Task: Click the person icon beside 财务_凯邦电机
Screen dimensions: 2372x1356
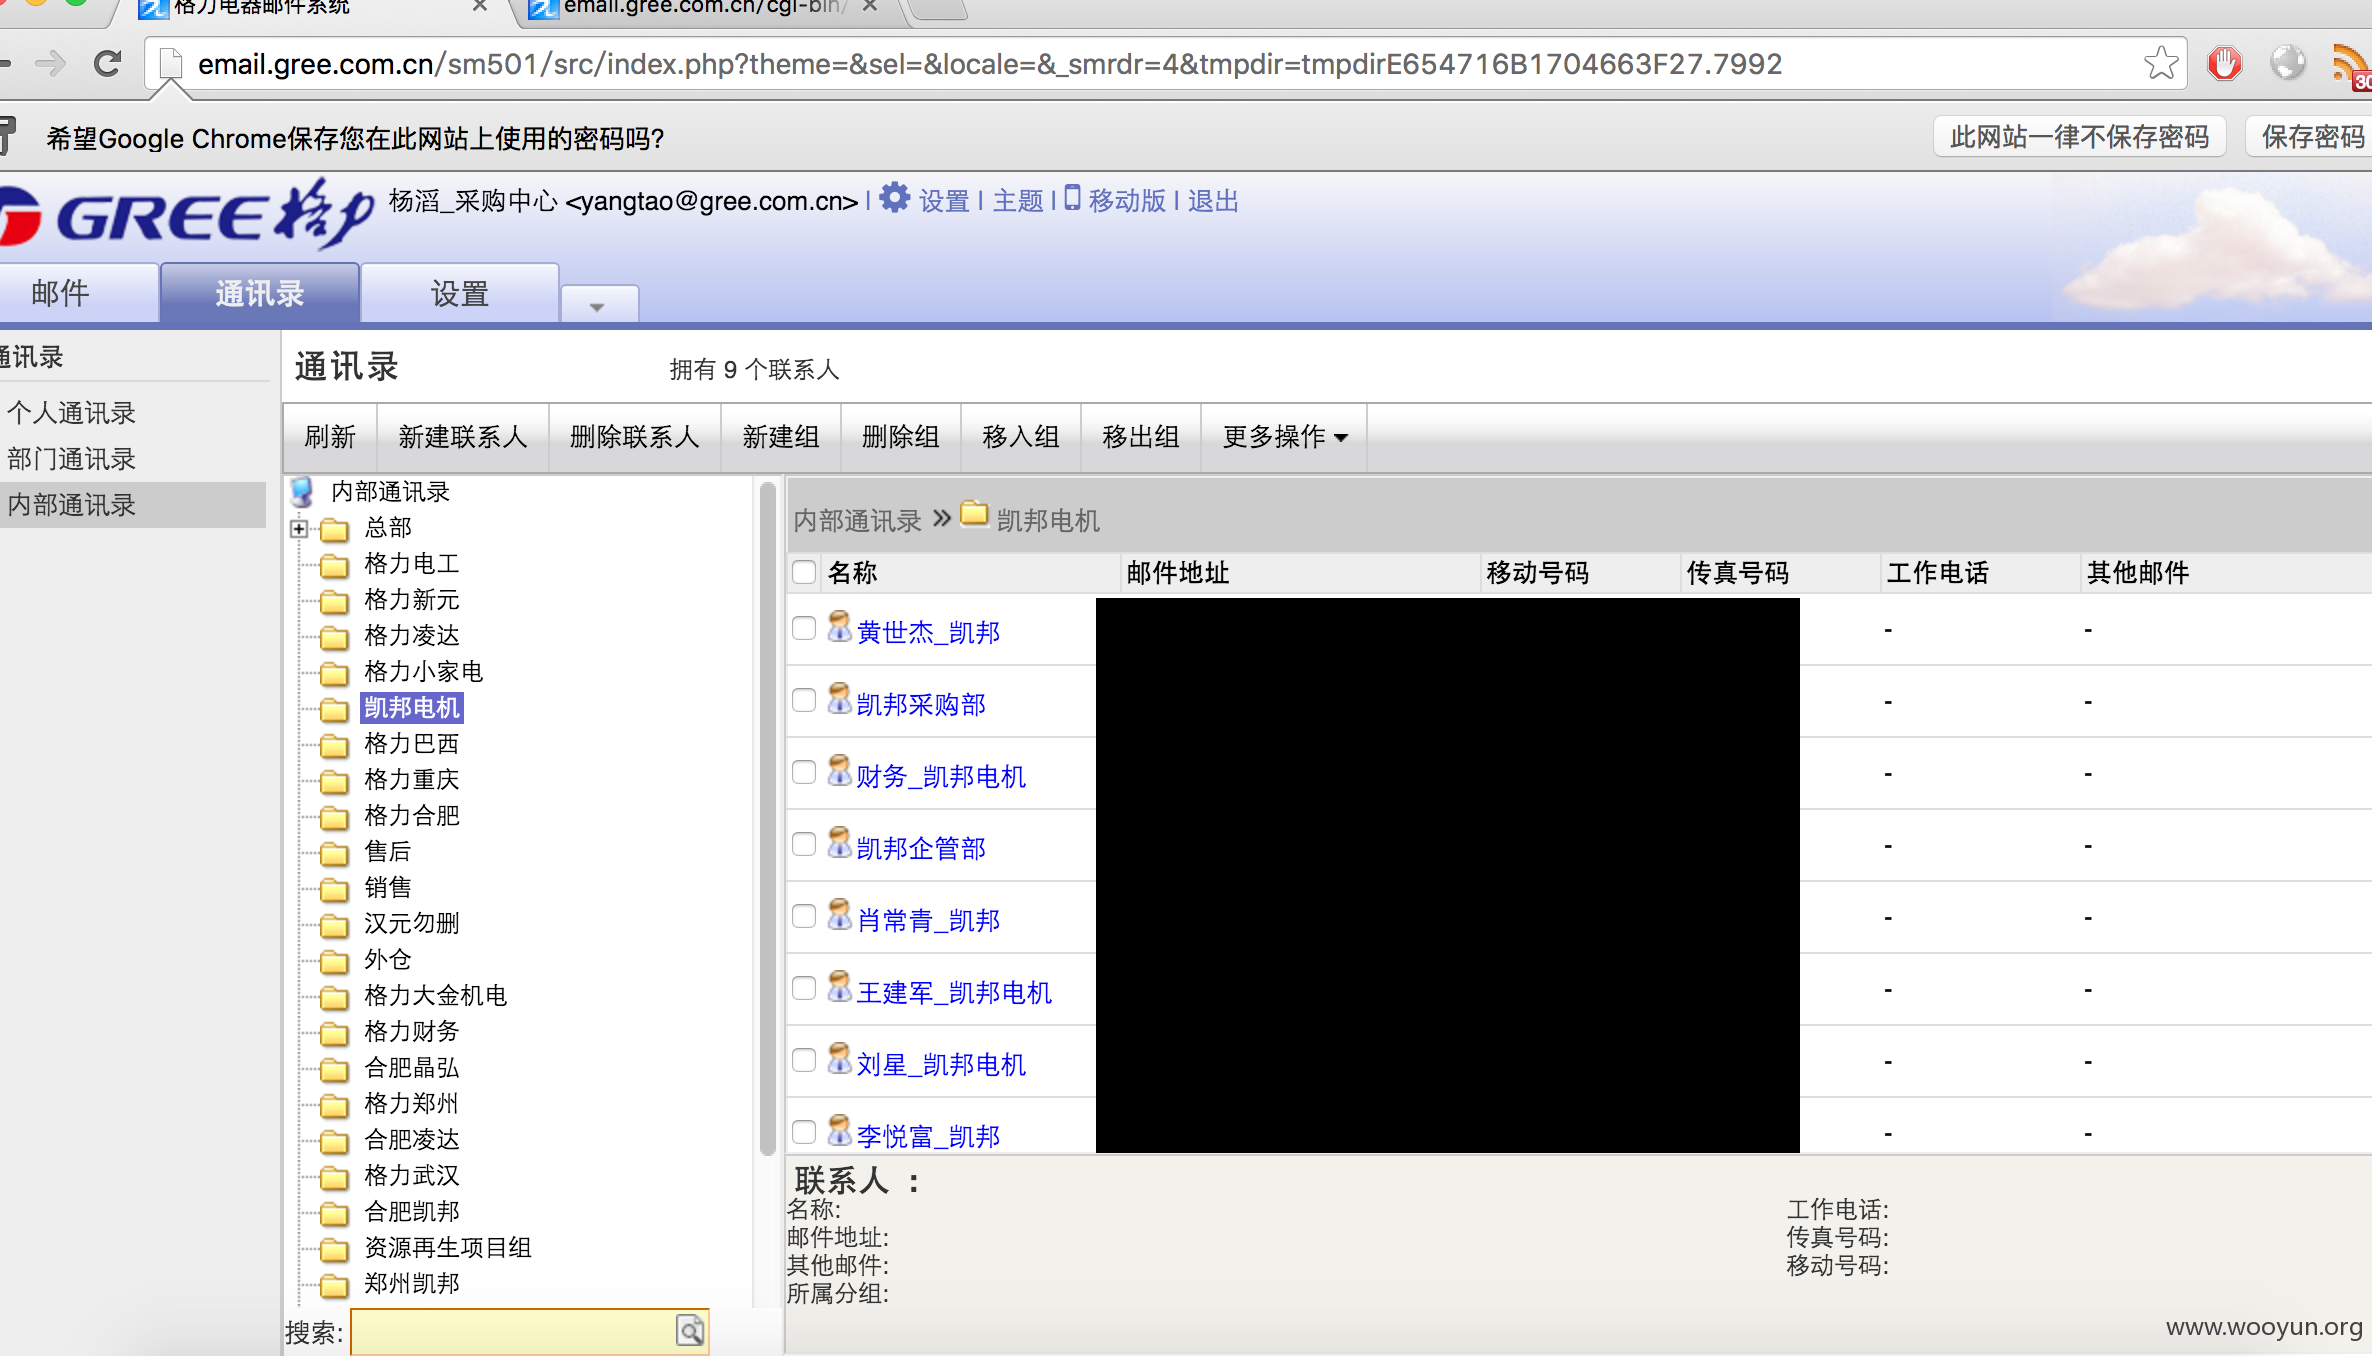Action: (x=839, y=771)
